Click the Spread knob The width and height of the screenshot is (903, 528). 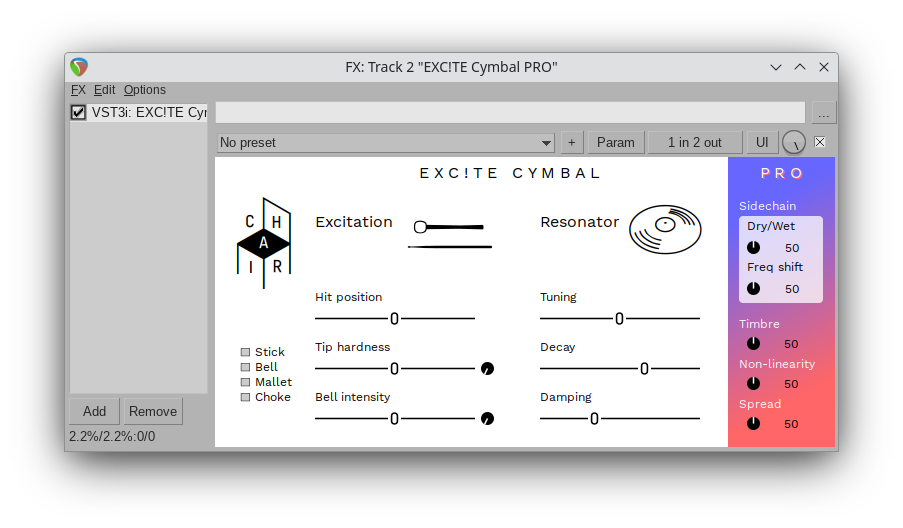coord(753,423)
